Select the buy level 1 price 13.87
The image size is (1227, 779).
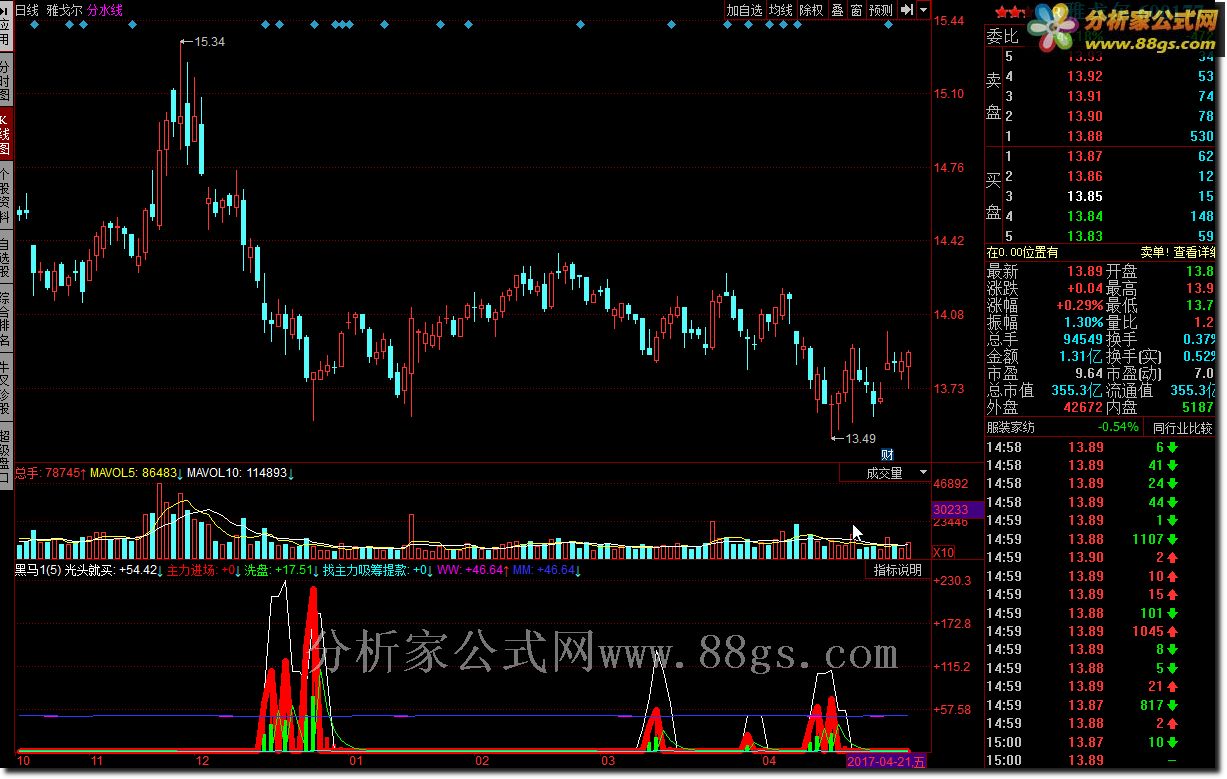(1084, 156)
